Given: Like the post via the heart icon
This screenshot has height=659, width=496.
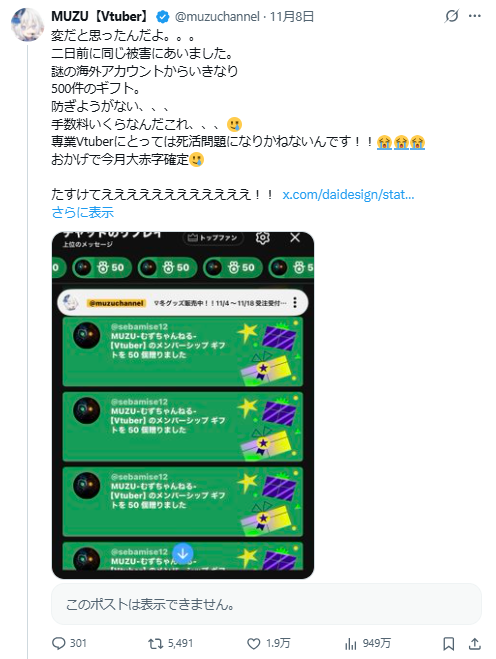Looking at the screenshot, I should coord(253,643).
